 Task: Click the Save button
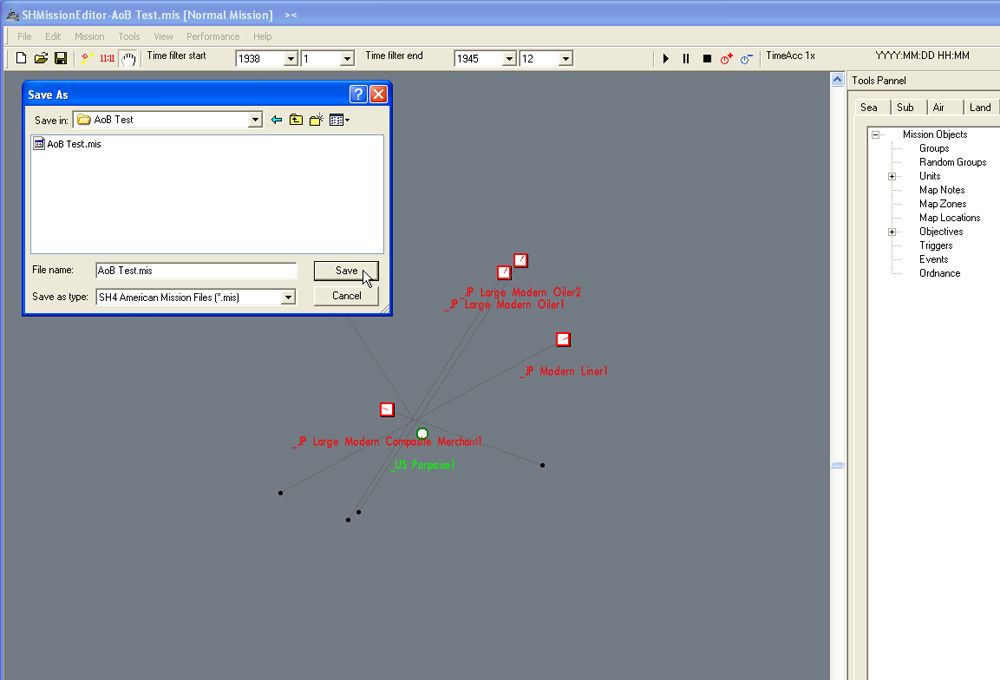[x=345, y=270]
